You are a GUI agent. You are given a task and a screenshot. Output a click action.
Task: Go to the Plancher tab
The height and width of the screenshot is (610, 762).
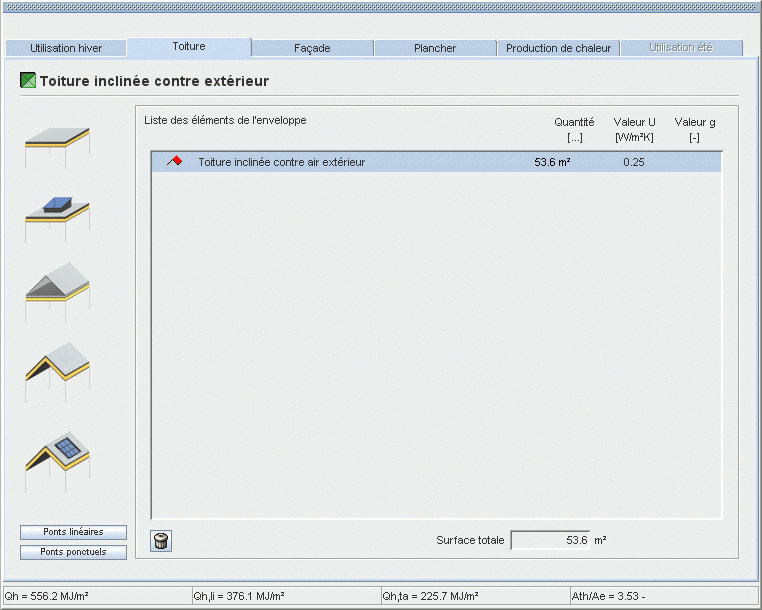pyautogui.click(x=435, y=48)
